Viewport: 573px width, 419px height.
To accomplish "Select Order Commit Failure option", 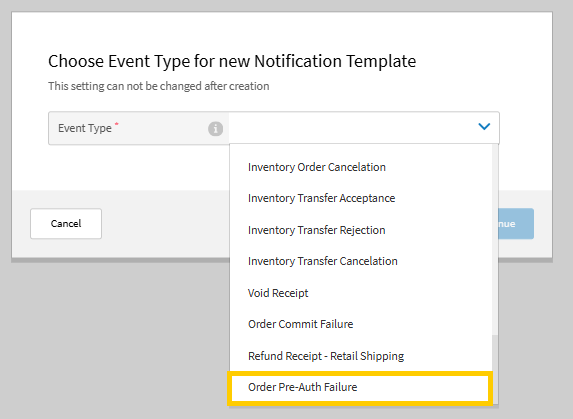I will click(360, 324).
